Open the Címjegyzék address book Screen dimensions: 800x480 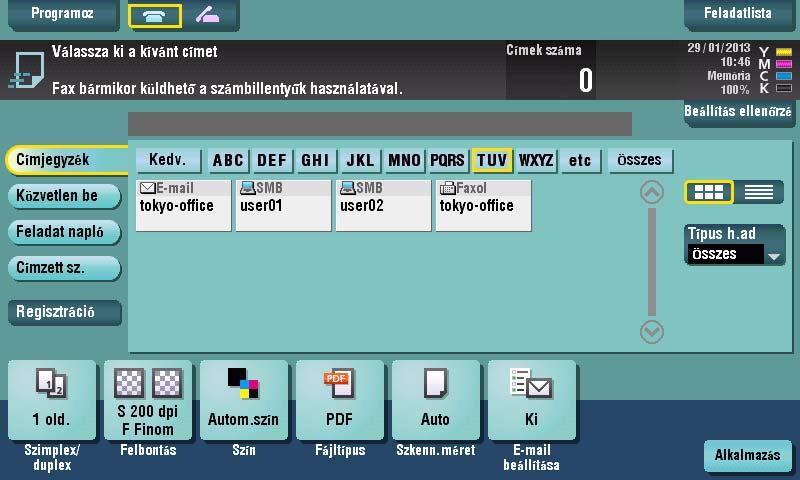[66, 160]
